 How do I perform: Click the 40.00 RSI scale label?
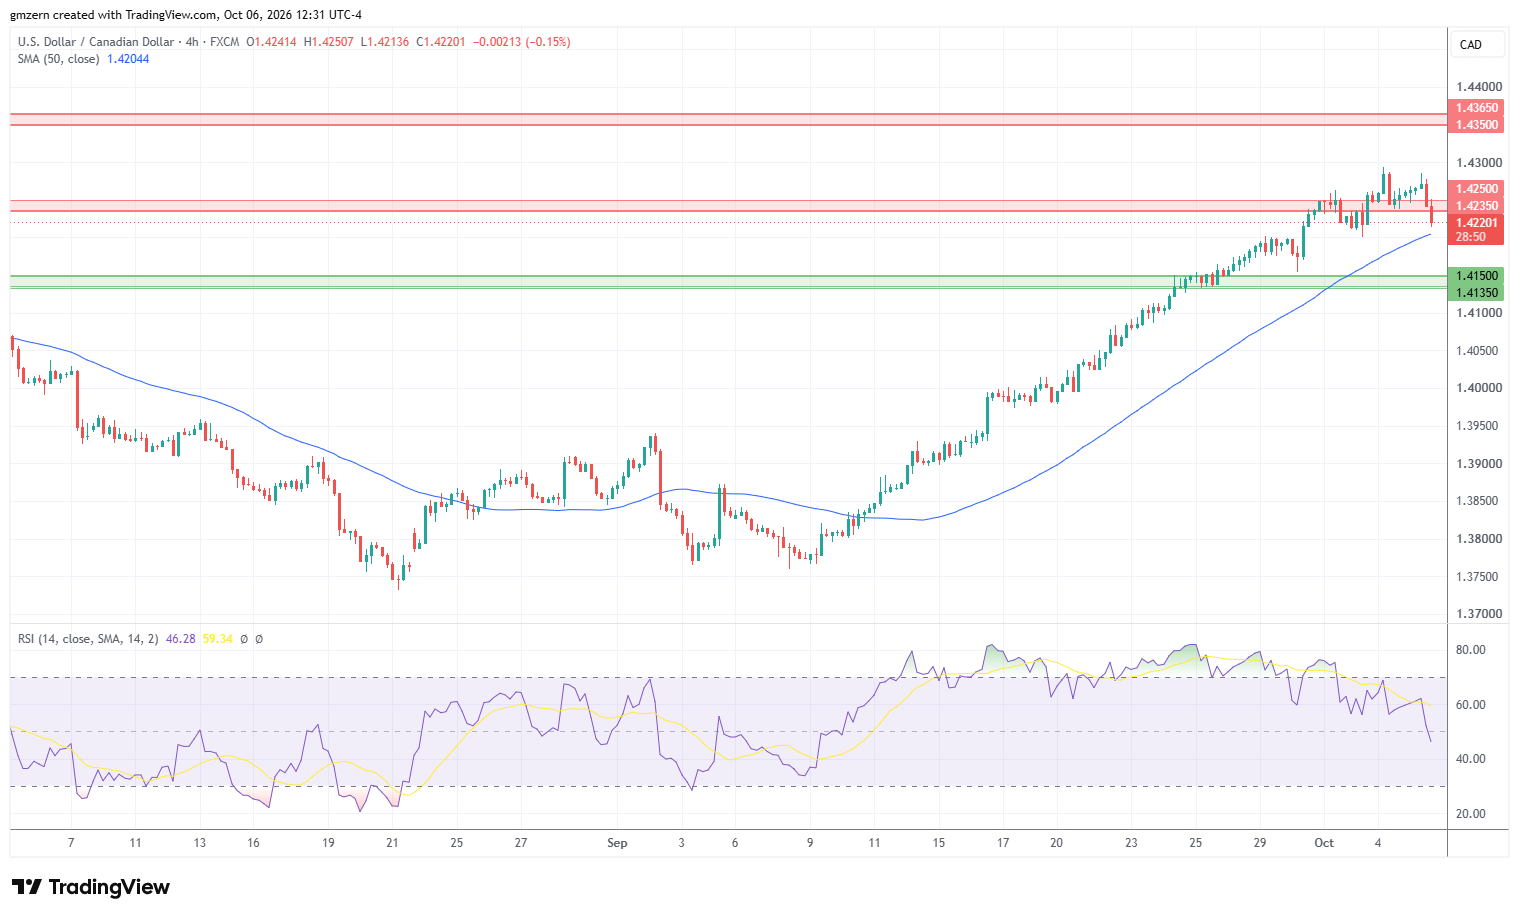[x=1470, y=759]
